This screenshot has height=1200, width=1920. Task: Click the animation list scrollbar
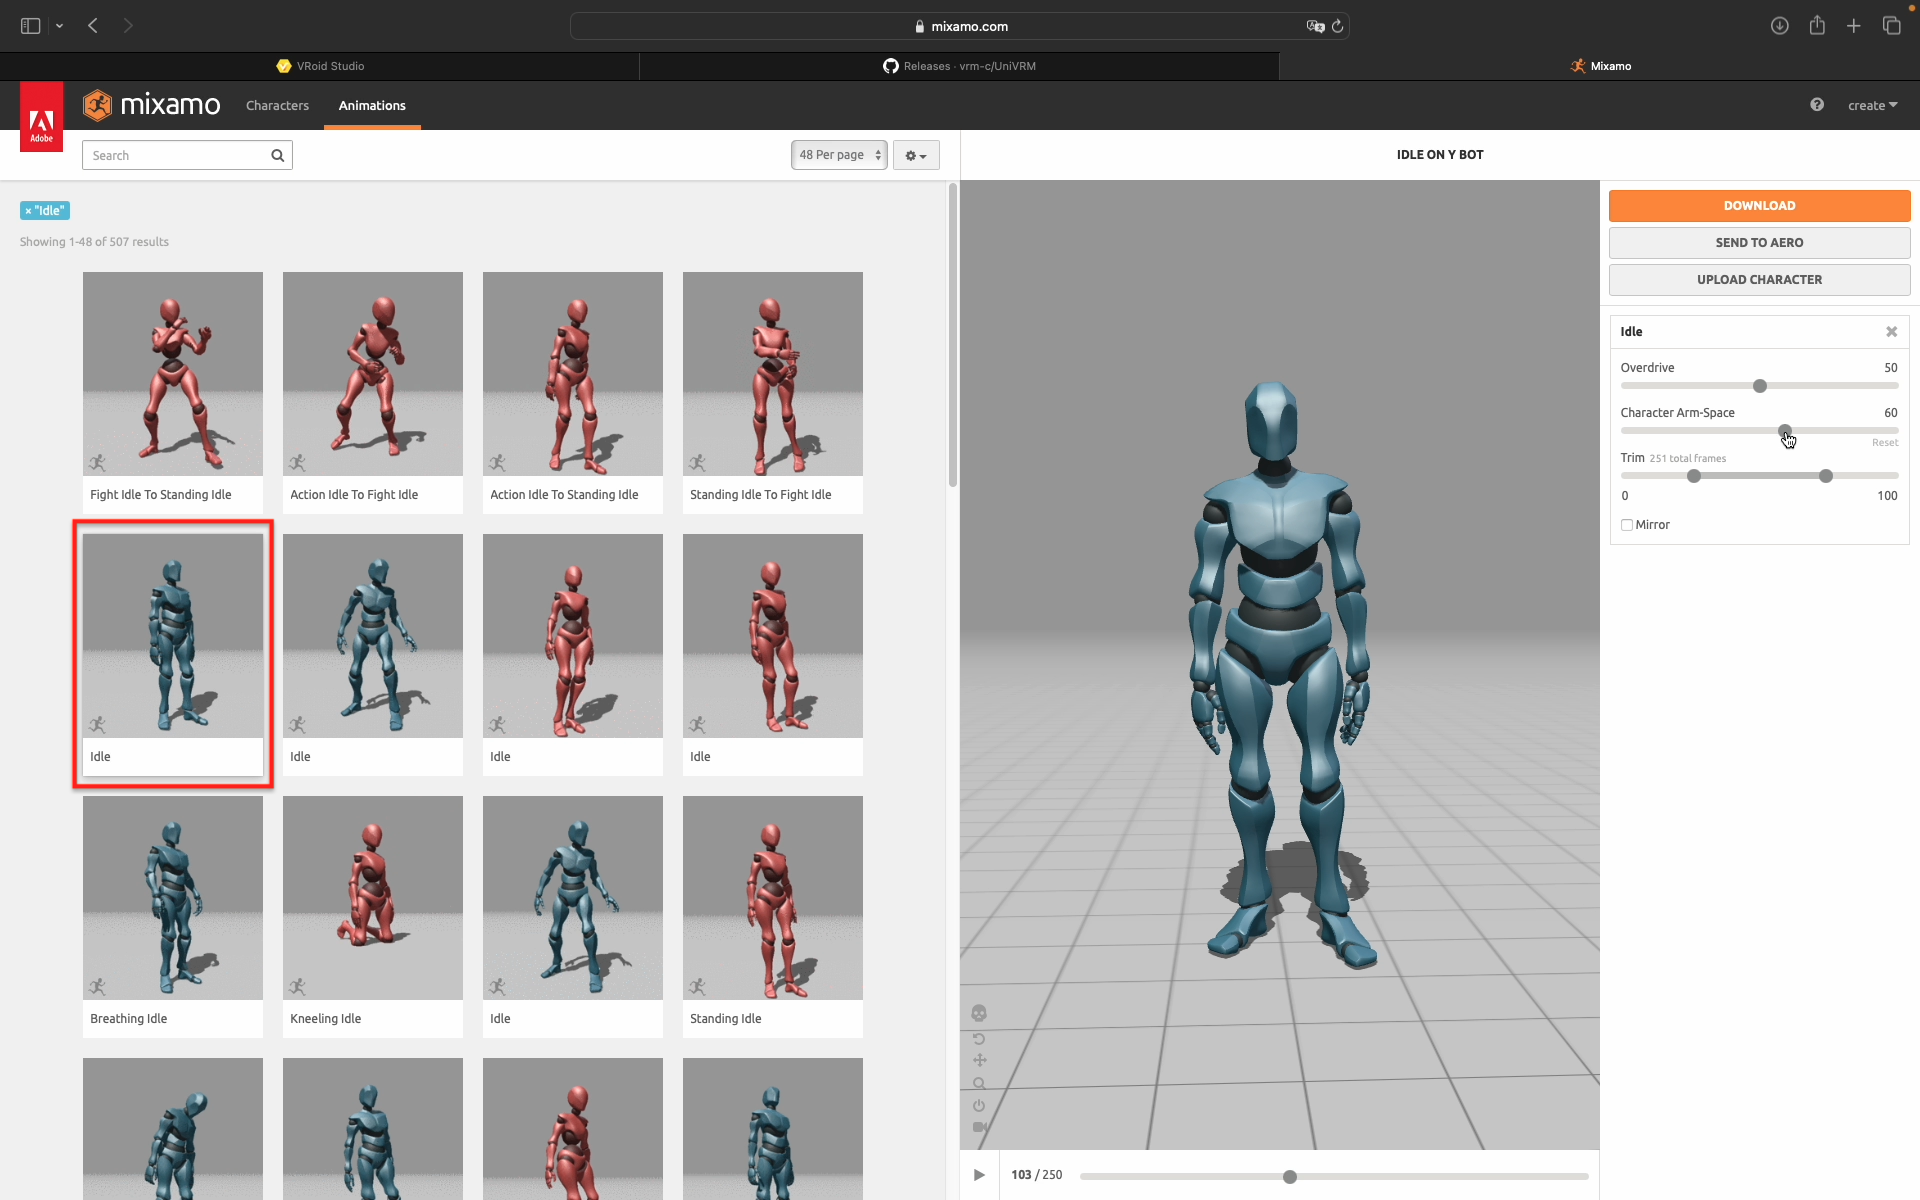[x=953, y=335]
